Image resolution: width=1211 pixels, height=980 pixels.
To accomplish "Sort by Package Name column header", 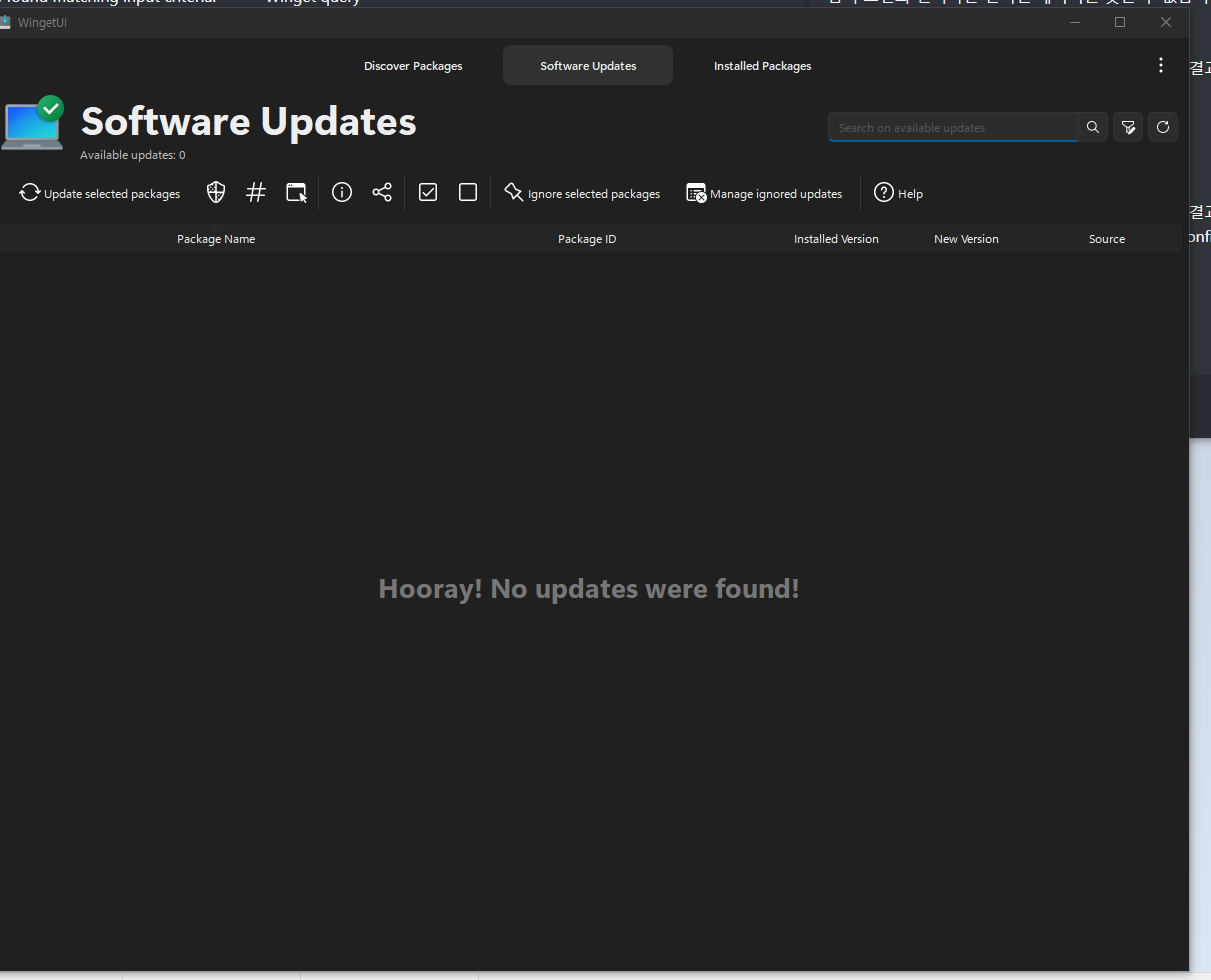I will pos(216,239).
